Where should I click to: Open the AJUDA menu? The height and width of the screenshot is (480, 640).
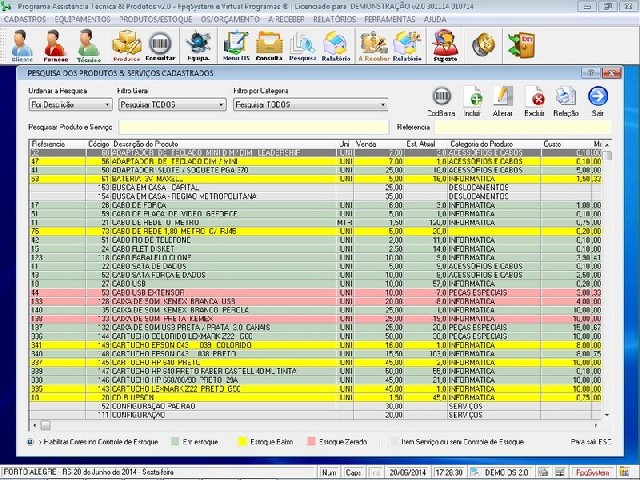tap(435, 19)
